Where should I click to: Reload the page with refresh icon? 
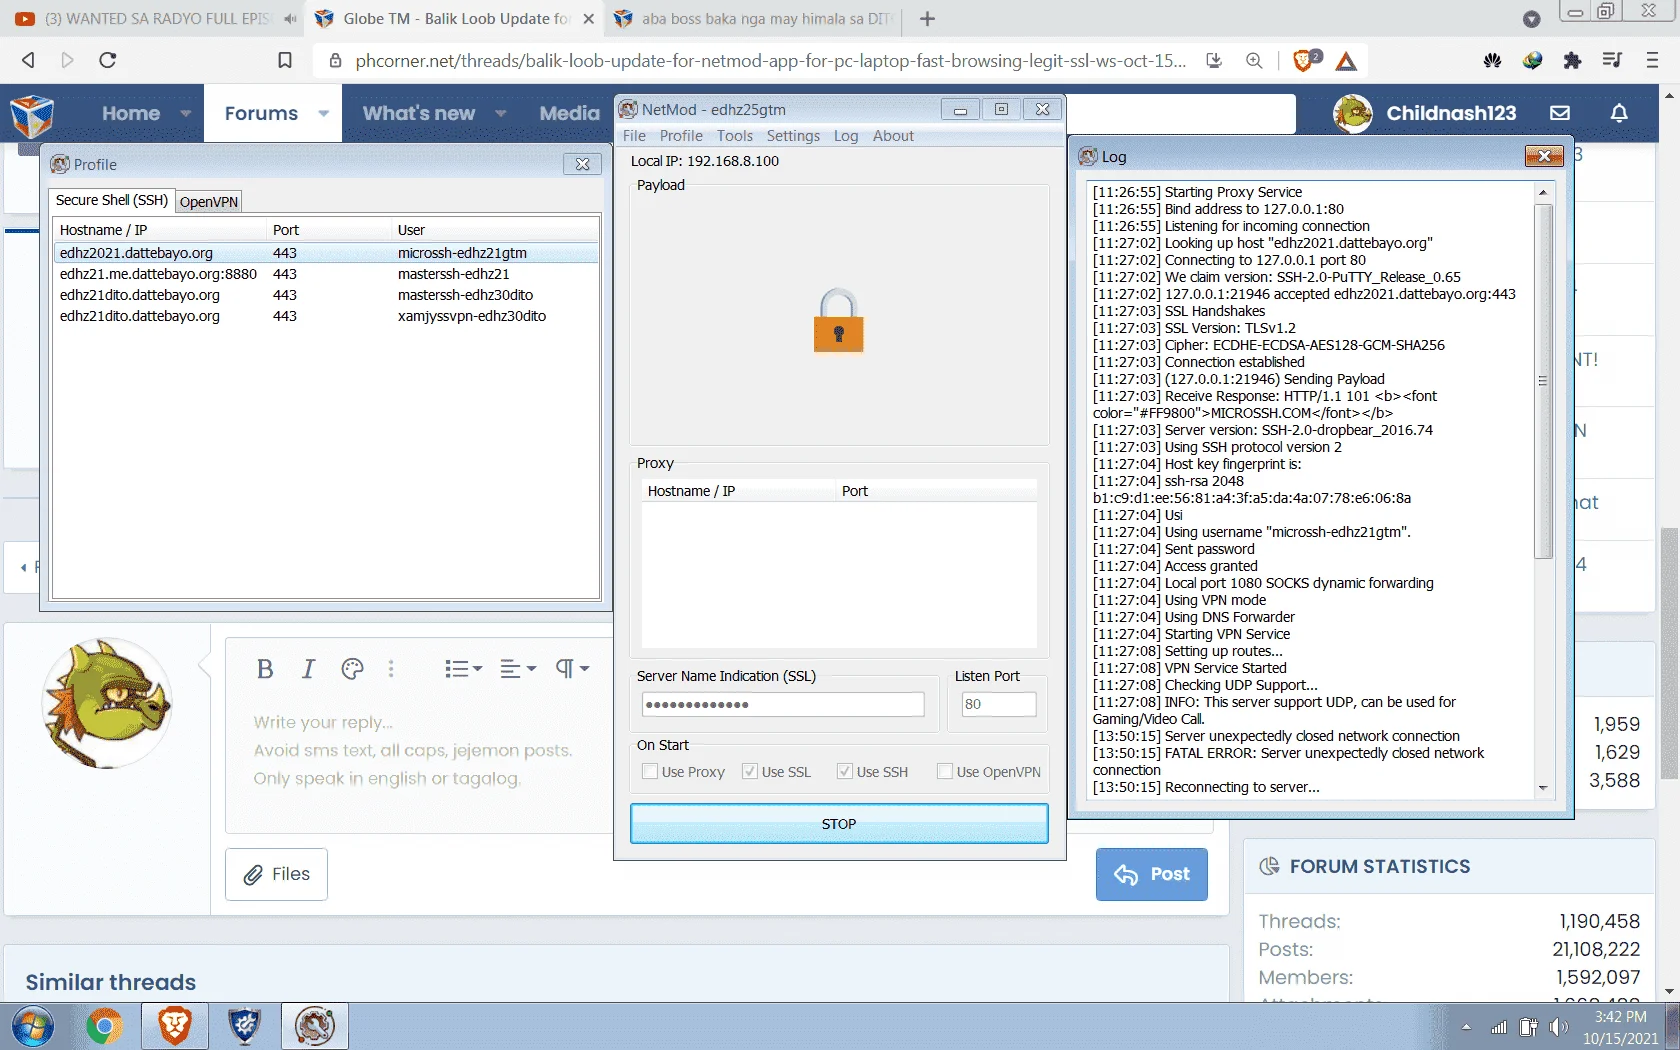tap(108, 60)
